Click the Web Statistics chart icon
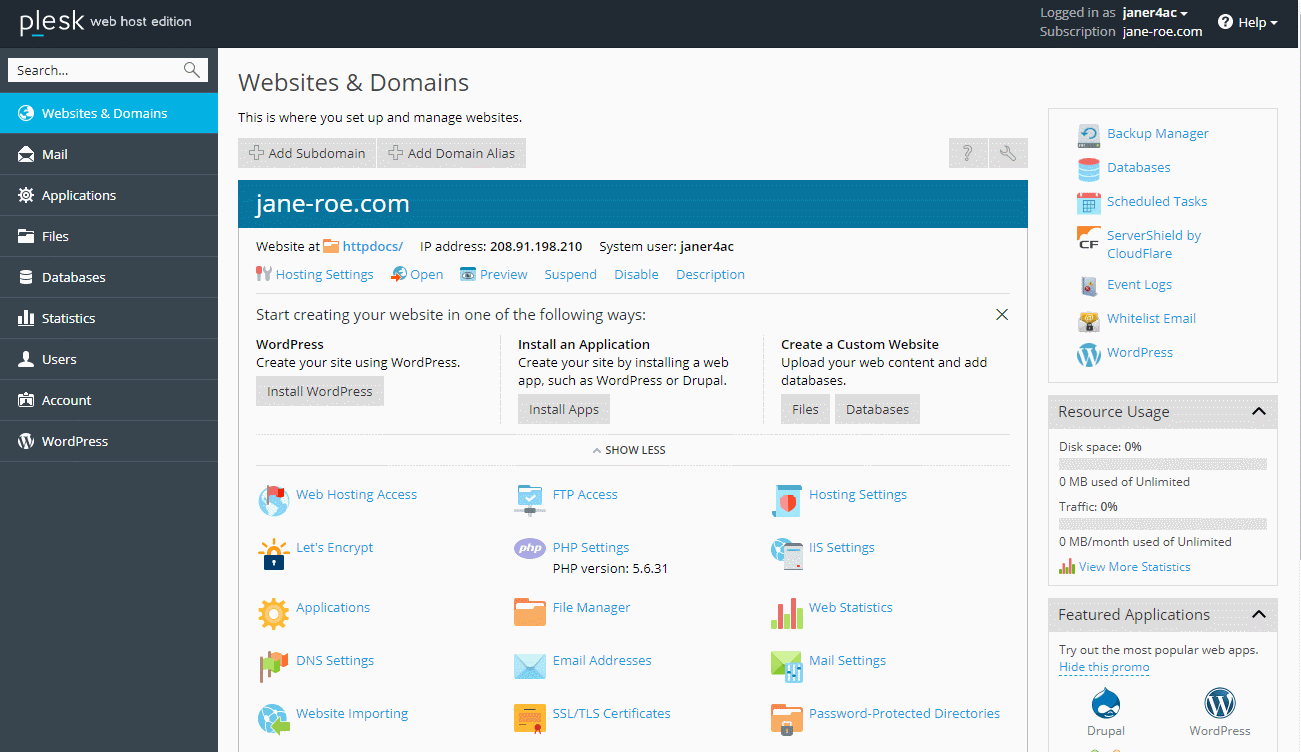This screenshot has width=1301, height=752. 786,611
